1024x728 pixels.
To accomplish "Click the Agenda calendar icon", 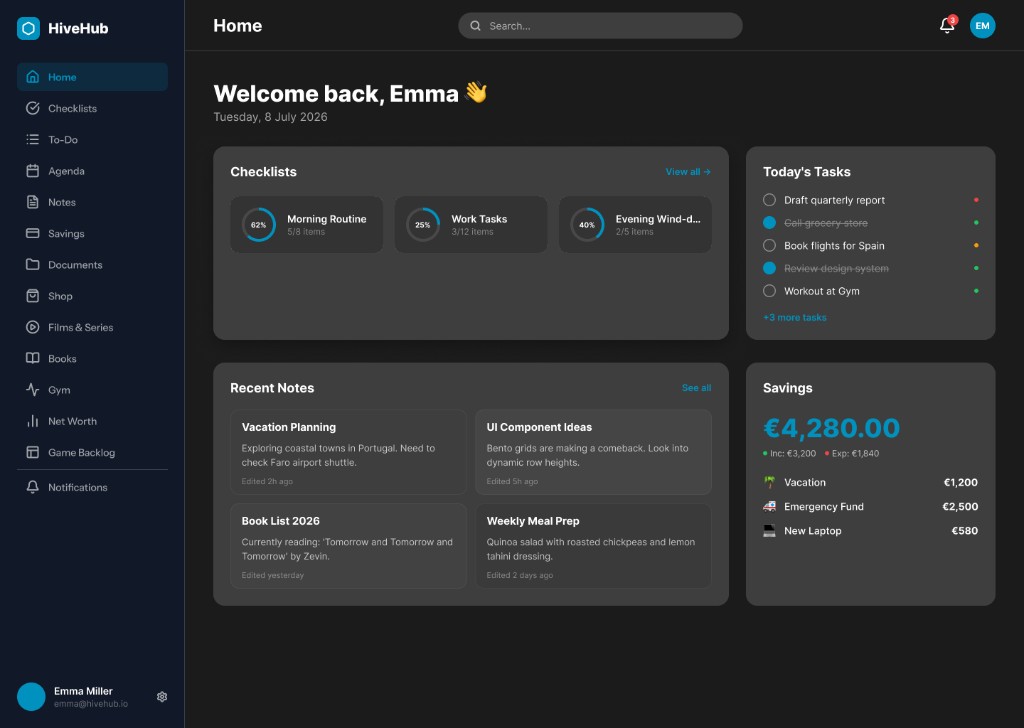I will click(33, 171).
